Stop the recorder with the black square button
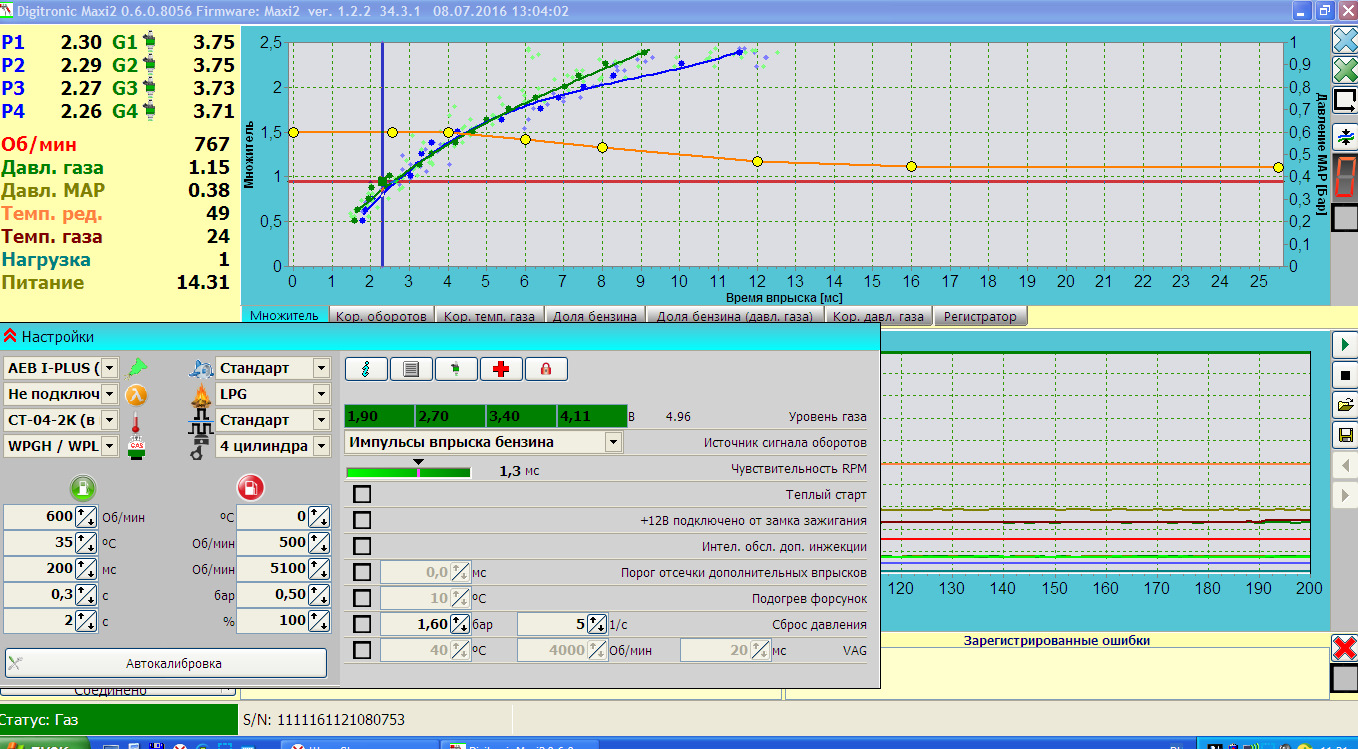The width and height of the screenshot is (1358, 749). (1345, 375)
